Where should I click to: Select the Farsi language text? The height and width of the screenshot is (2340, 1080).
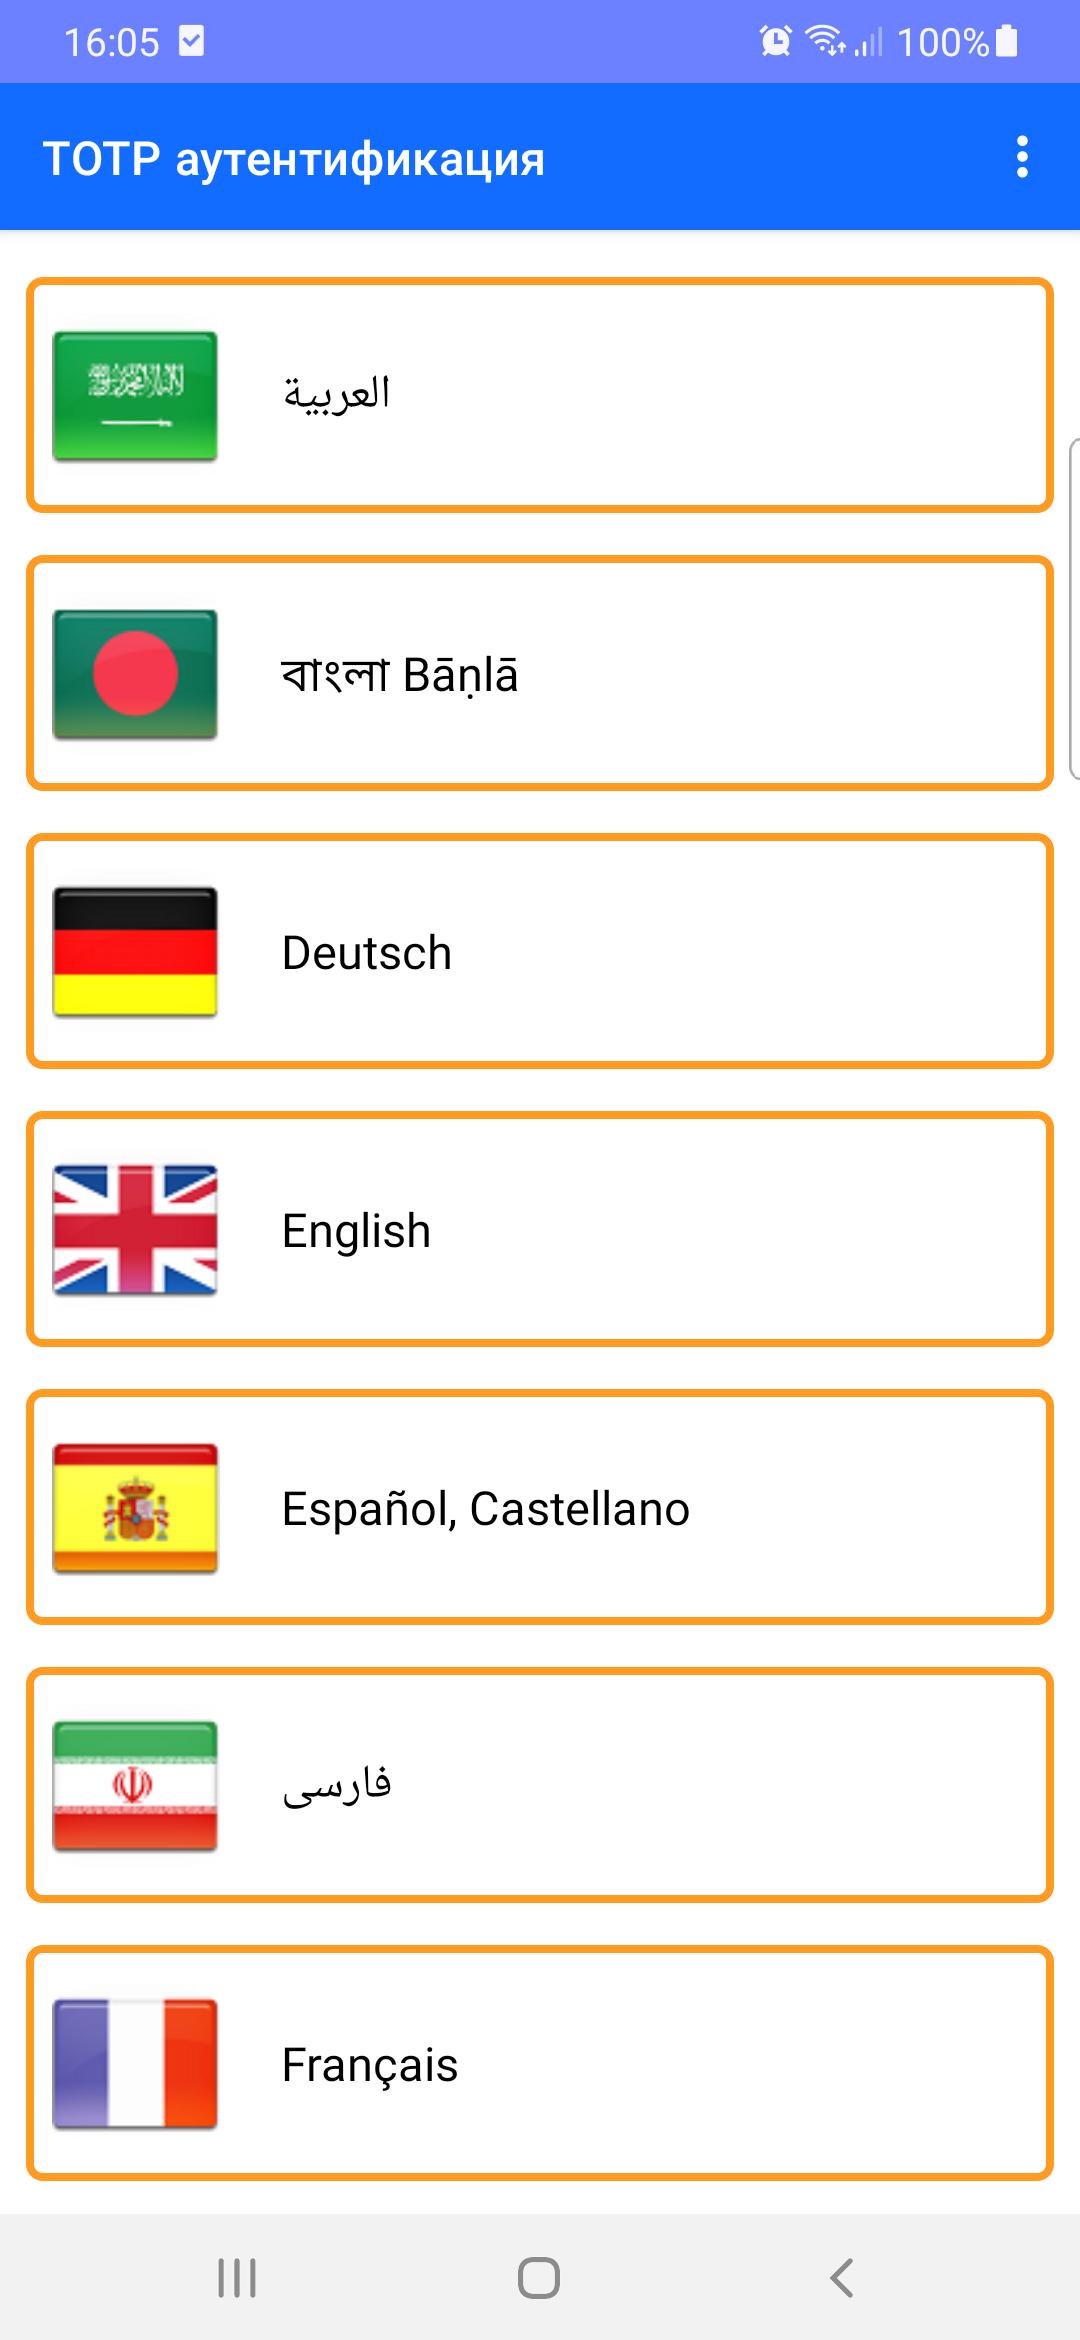[337, 1785]
